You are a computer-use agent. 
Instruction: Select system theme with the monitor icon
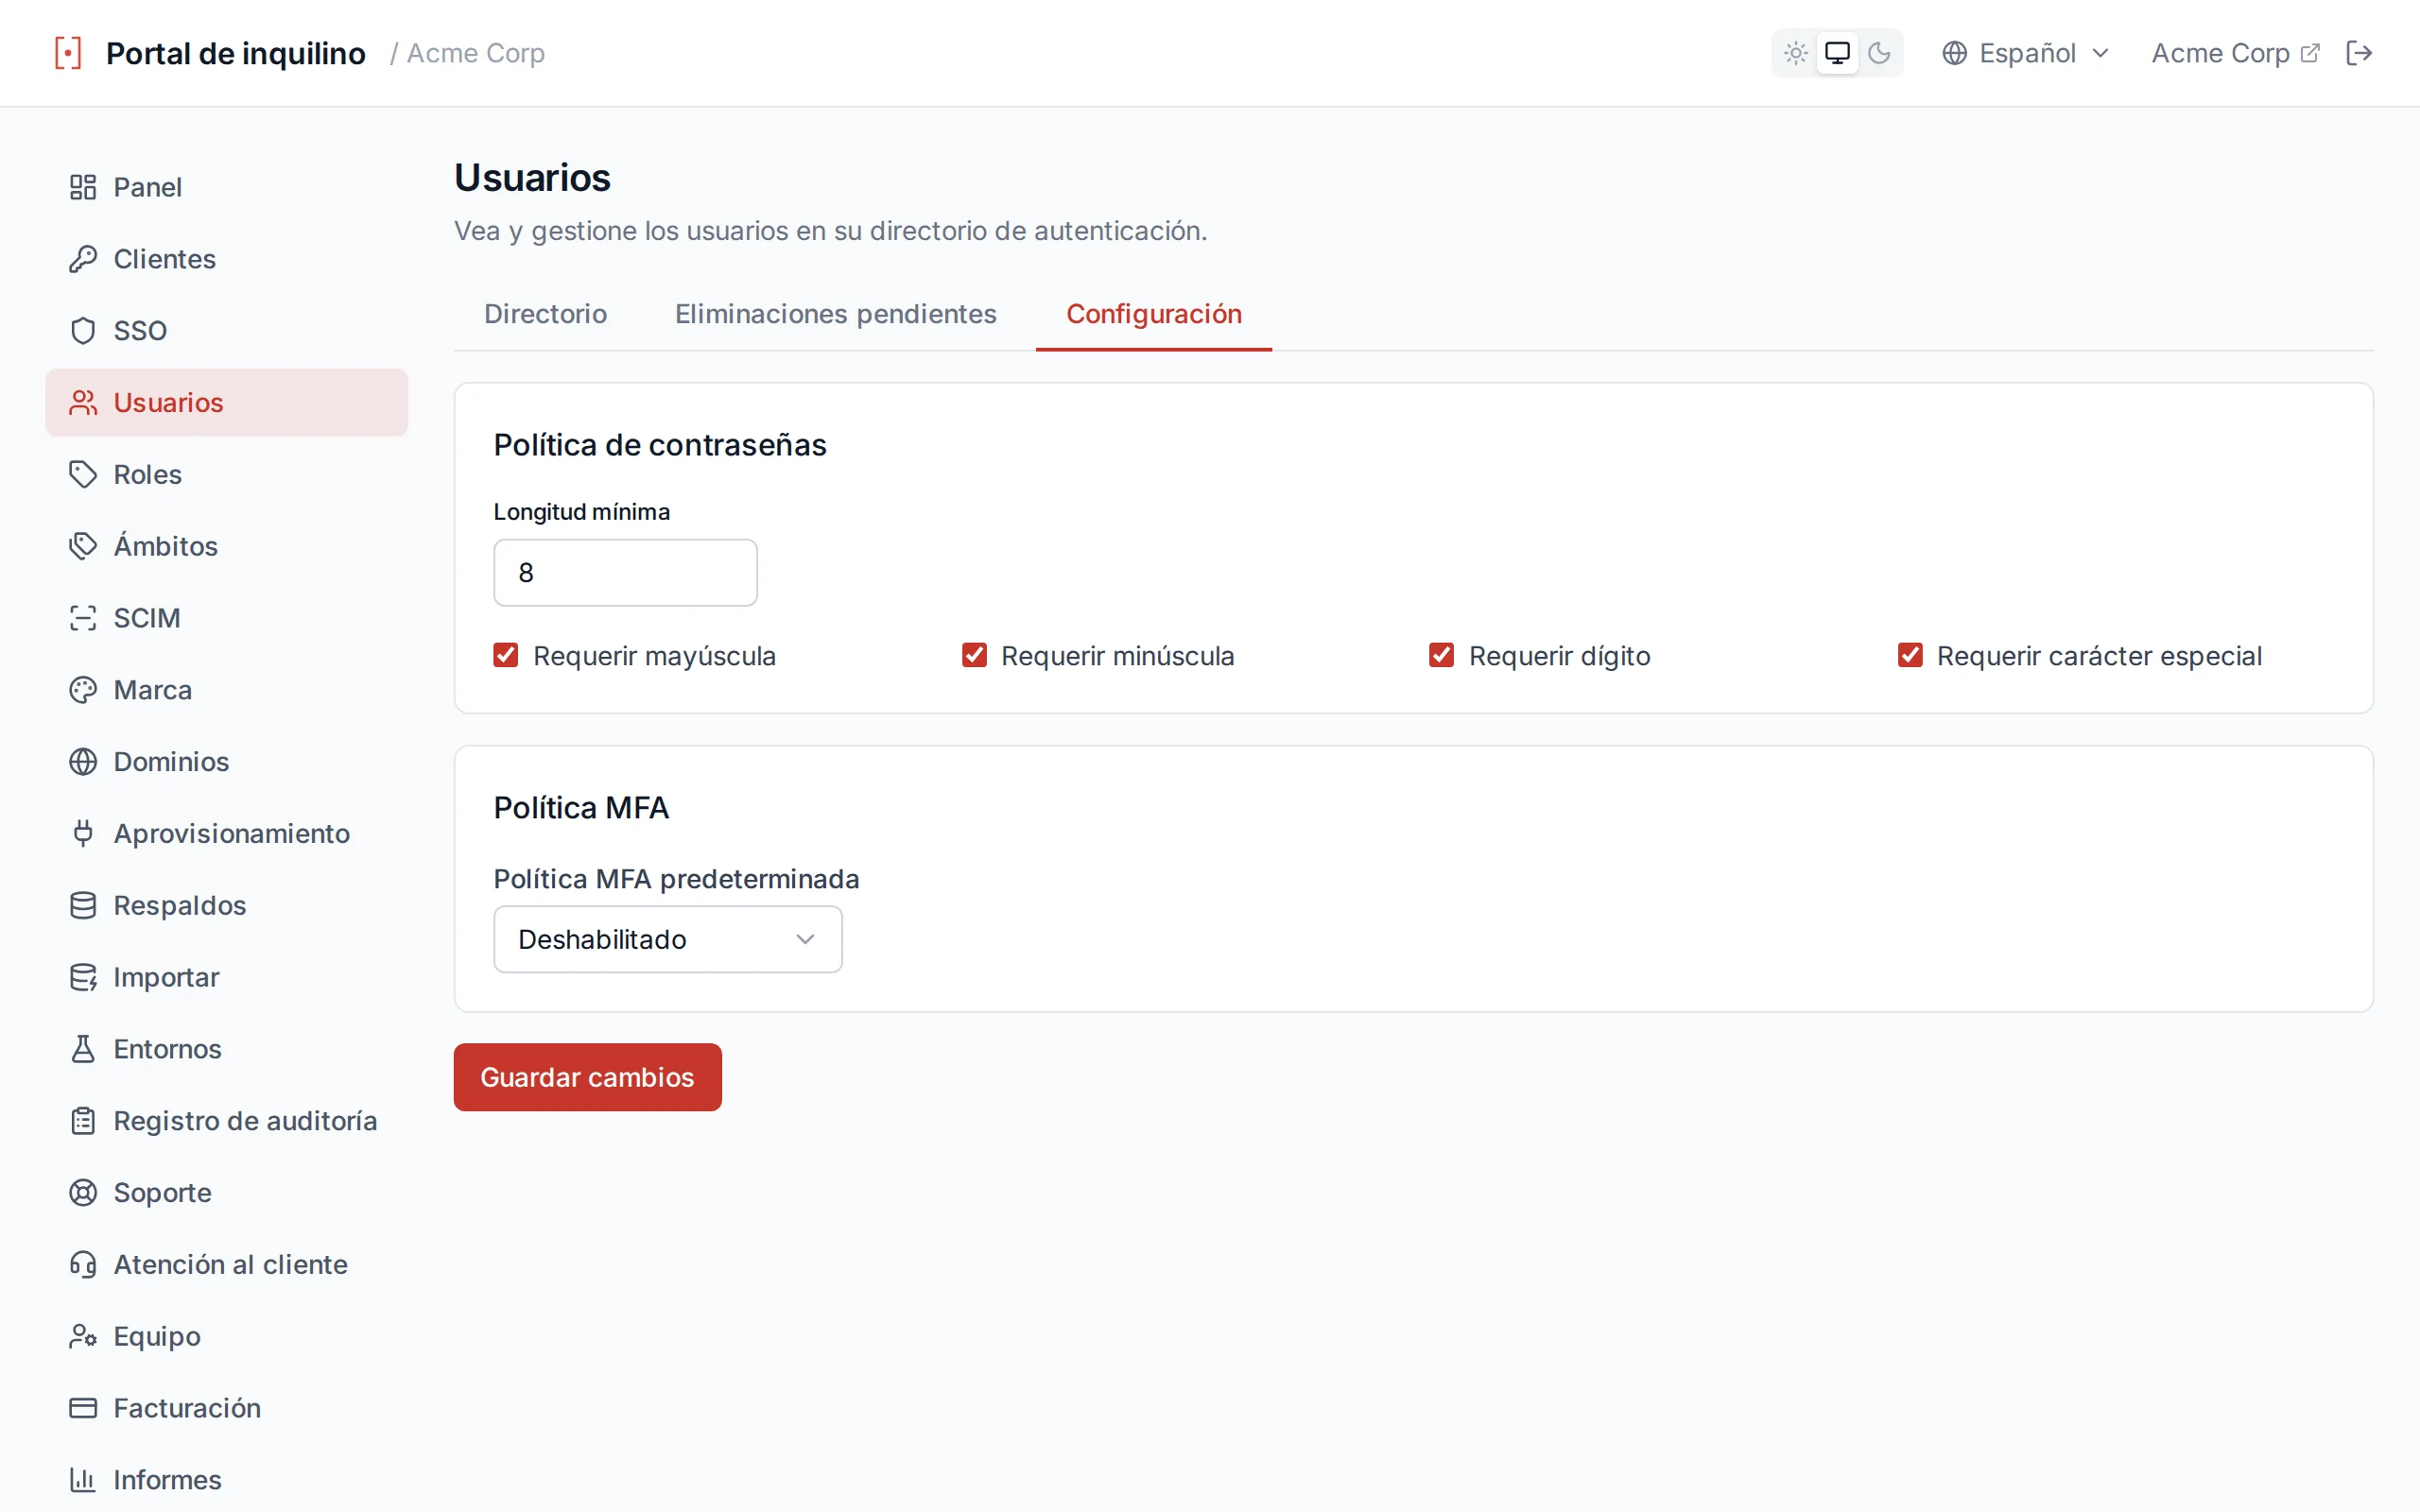[1837, 53]
